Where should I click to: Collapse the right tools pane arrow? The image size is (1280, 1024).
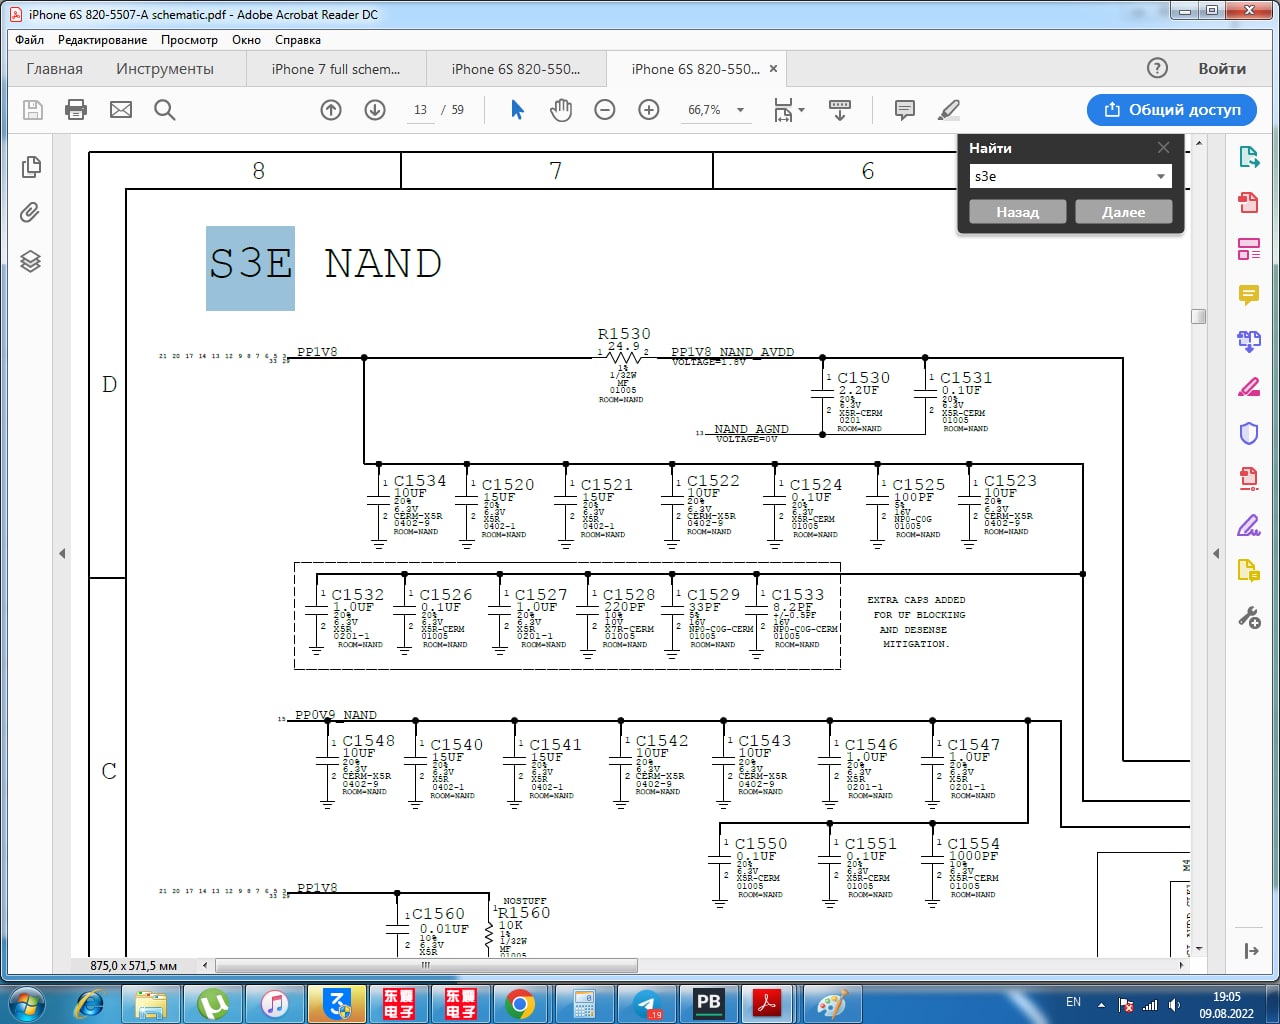point(1216,553)
